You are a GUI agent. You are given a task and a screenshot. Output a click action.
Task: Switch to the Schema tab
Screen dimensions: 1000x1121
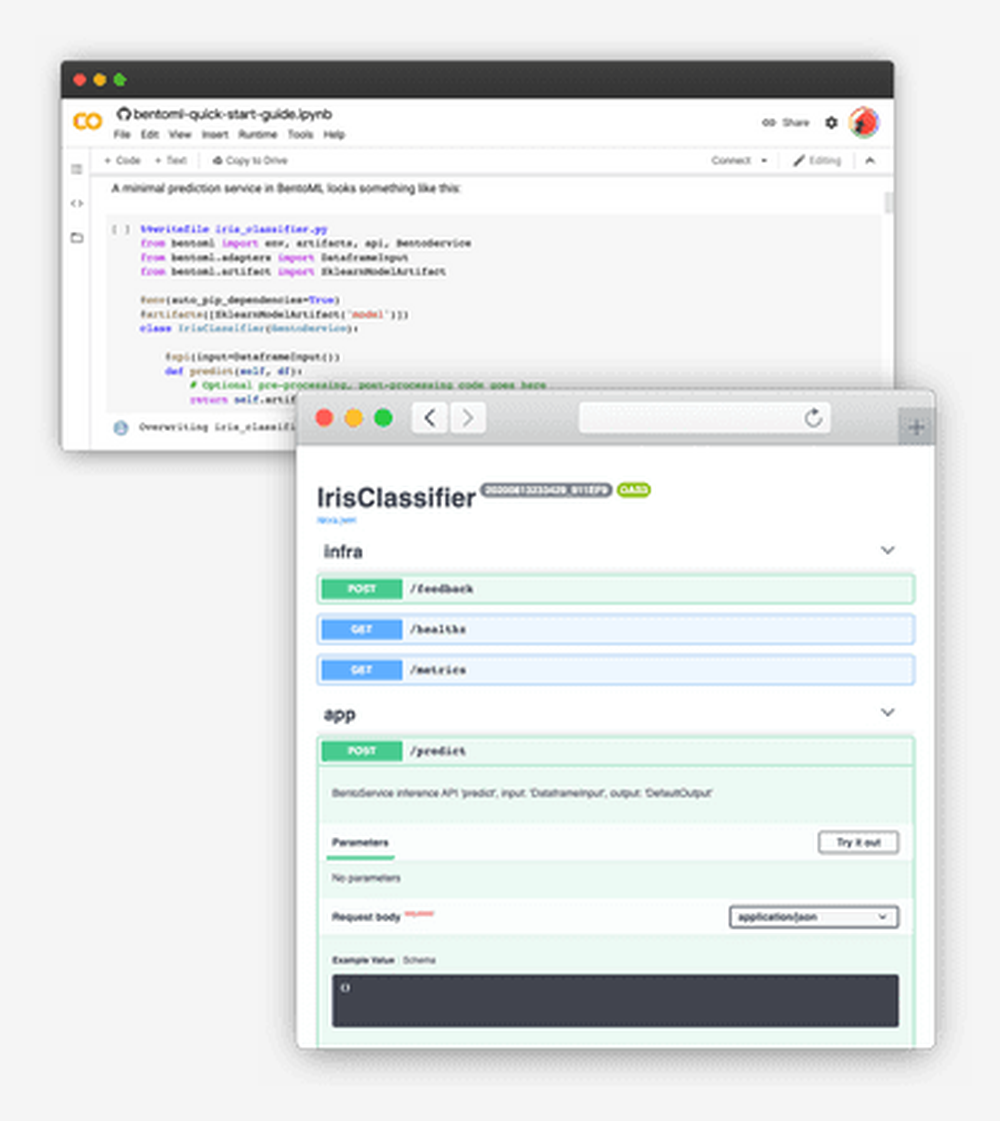click(419, 960)
